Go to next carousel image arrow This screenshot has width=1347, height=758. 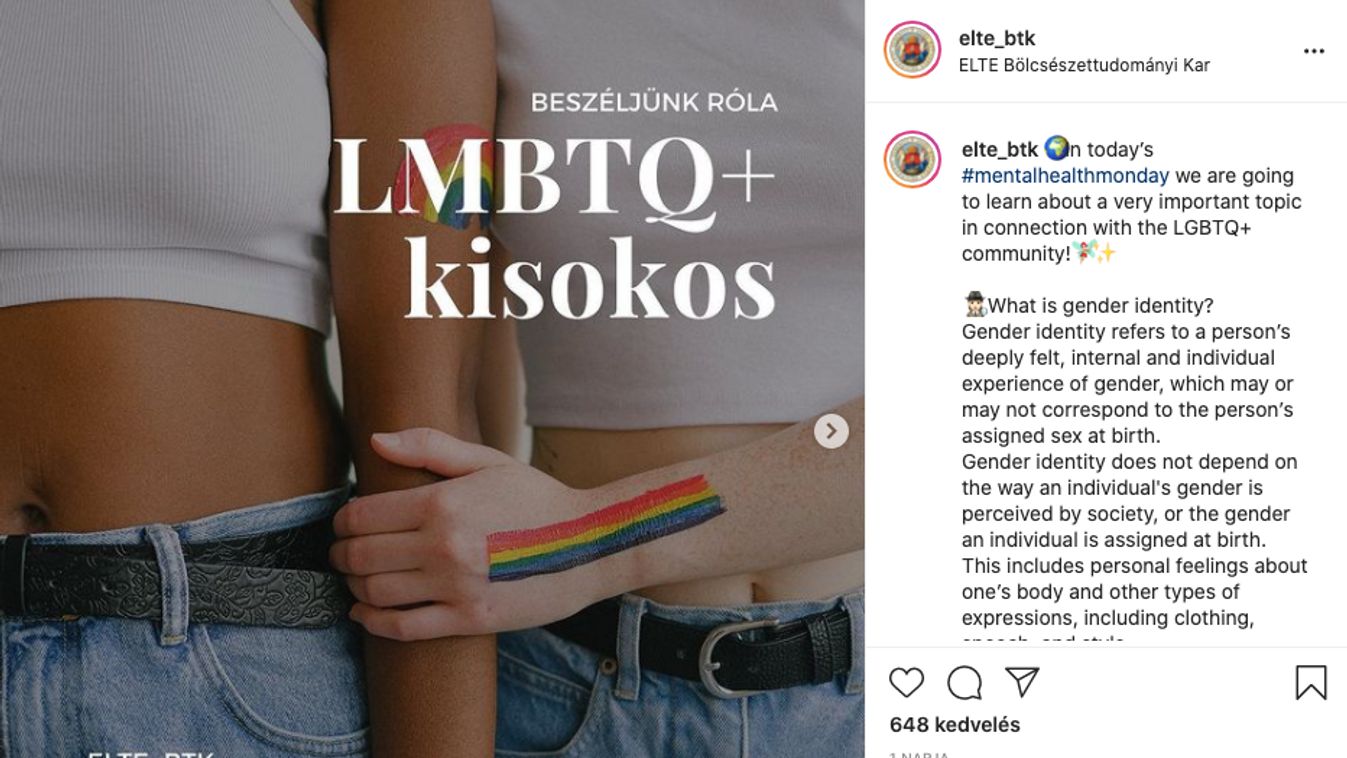pos(831,431)
